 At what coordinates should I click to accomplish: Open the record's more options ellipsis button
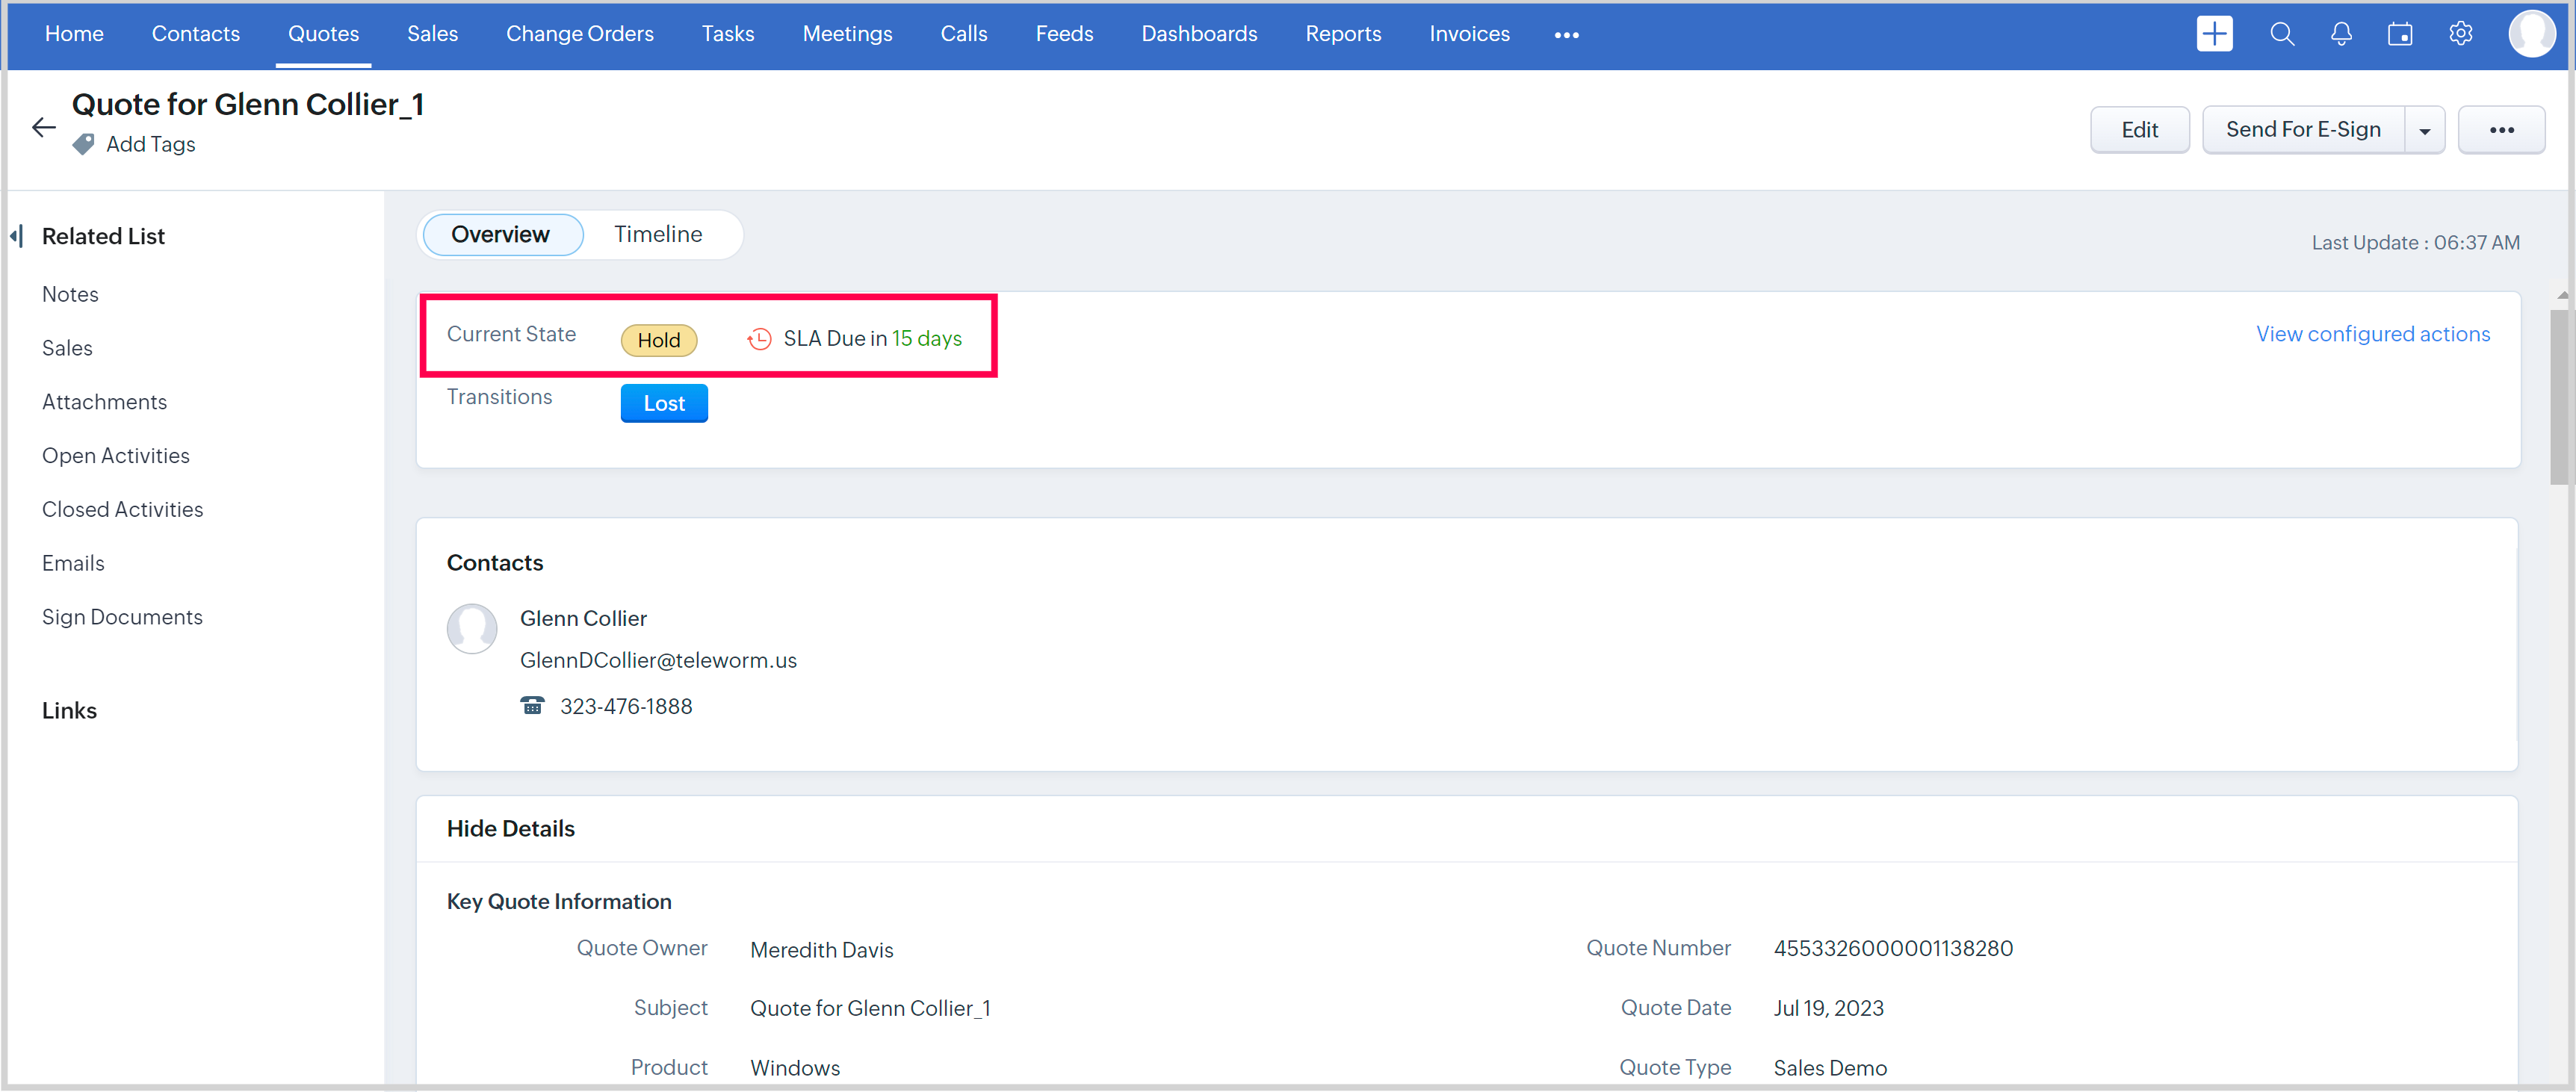click(x=2501, y=130)
